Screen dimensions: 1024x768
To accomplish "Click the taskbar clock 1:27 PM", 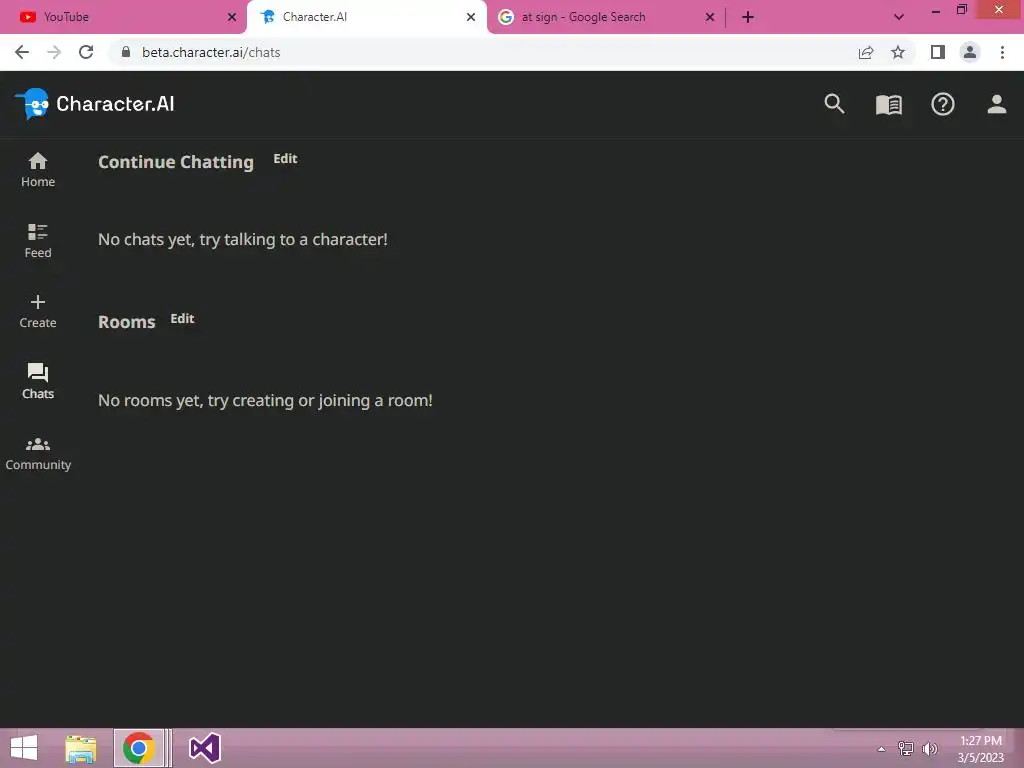I will pyautogui.click(x=980, y=749).
